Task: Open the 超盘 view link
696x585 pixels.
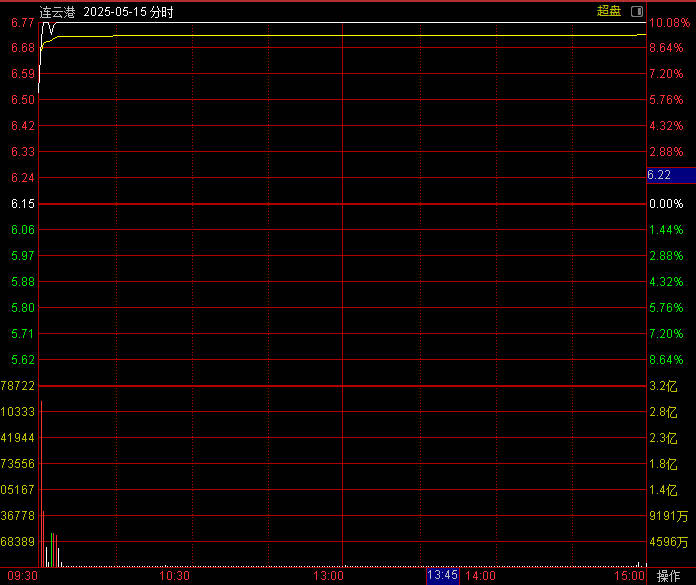Action: coord(608,11)
